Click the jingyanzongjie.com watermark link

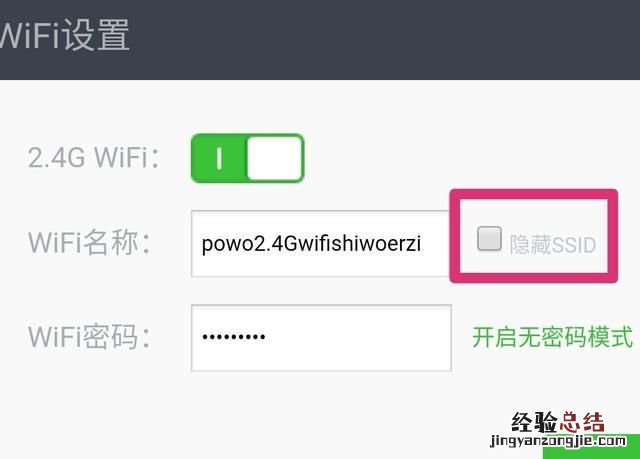(558, 441)
